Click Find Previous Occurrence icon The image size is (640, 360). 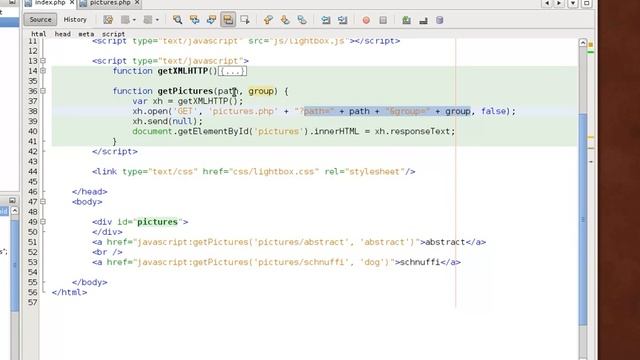click(194, 20)
